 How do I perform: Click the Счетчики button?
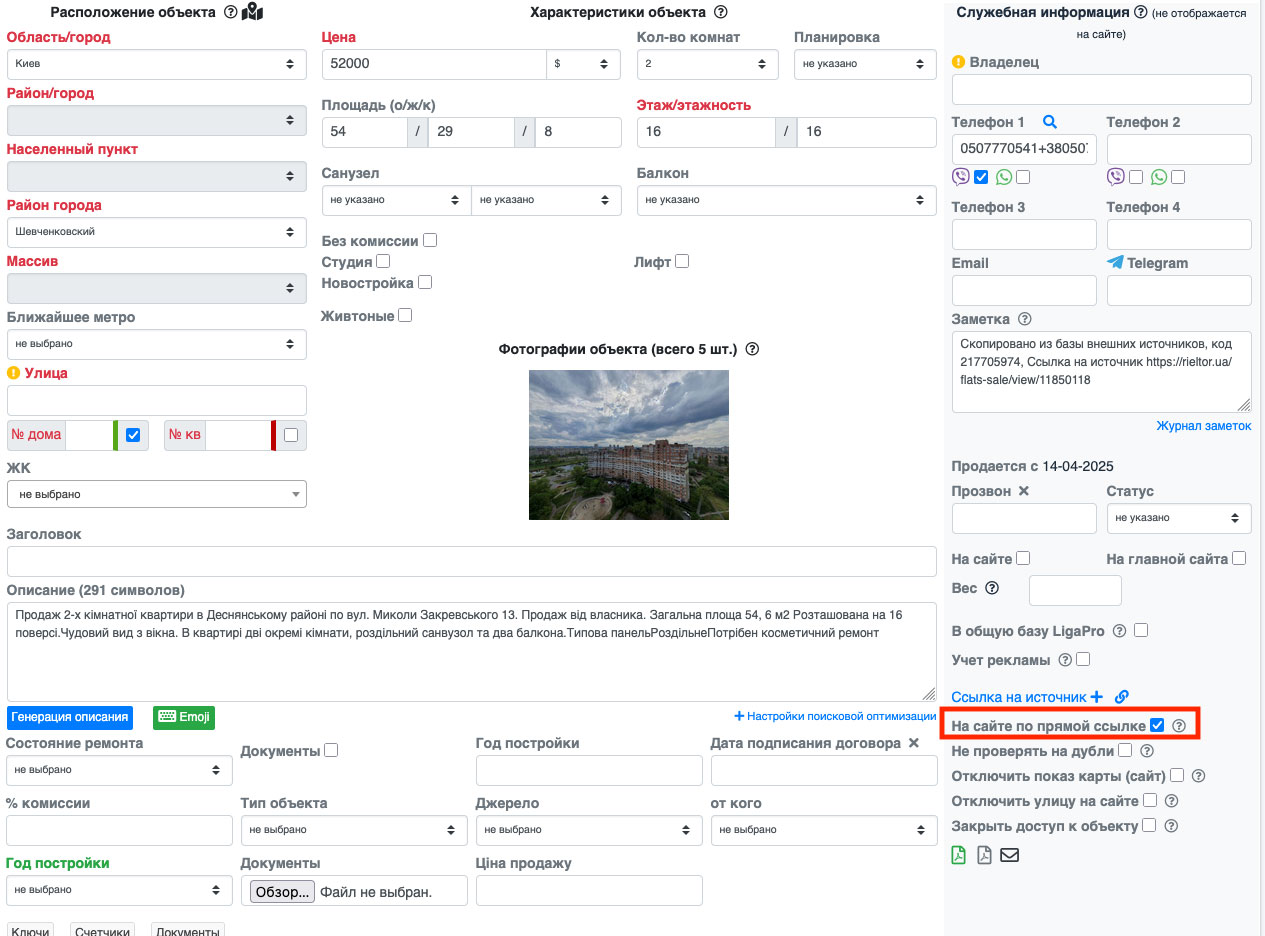103,929
